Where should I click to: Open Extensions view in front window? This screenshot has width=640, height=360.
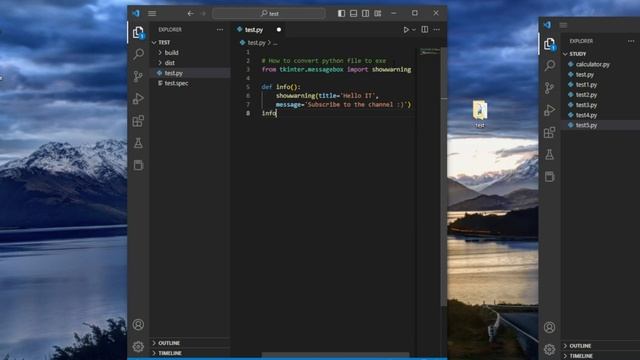point(138,121)
